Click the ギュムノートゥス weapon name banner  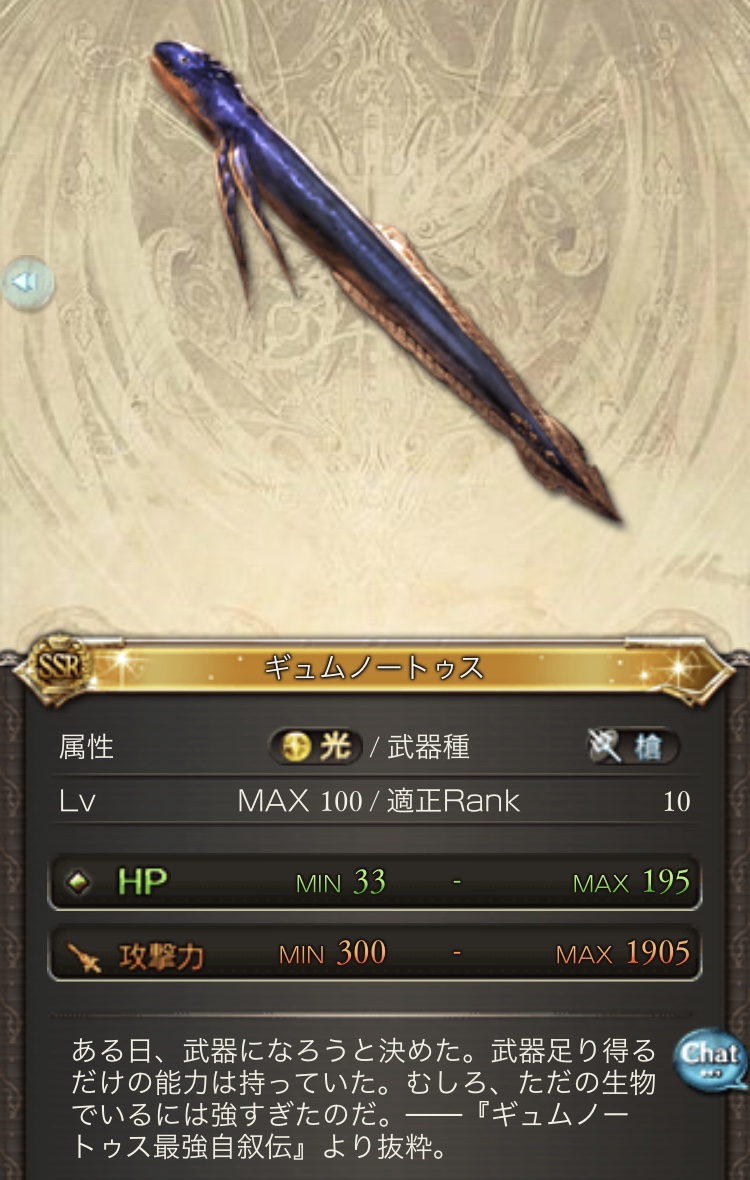tap(374, 668)
